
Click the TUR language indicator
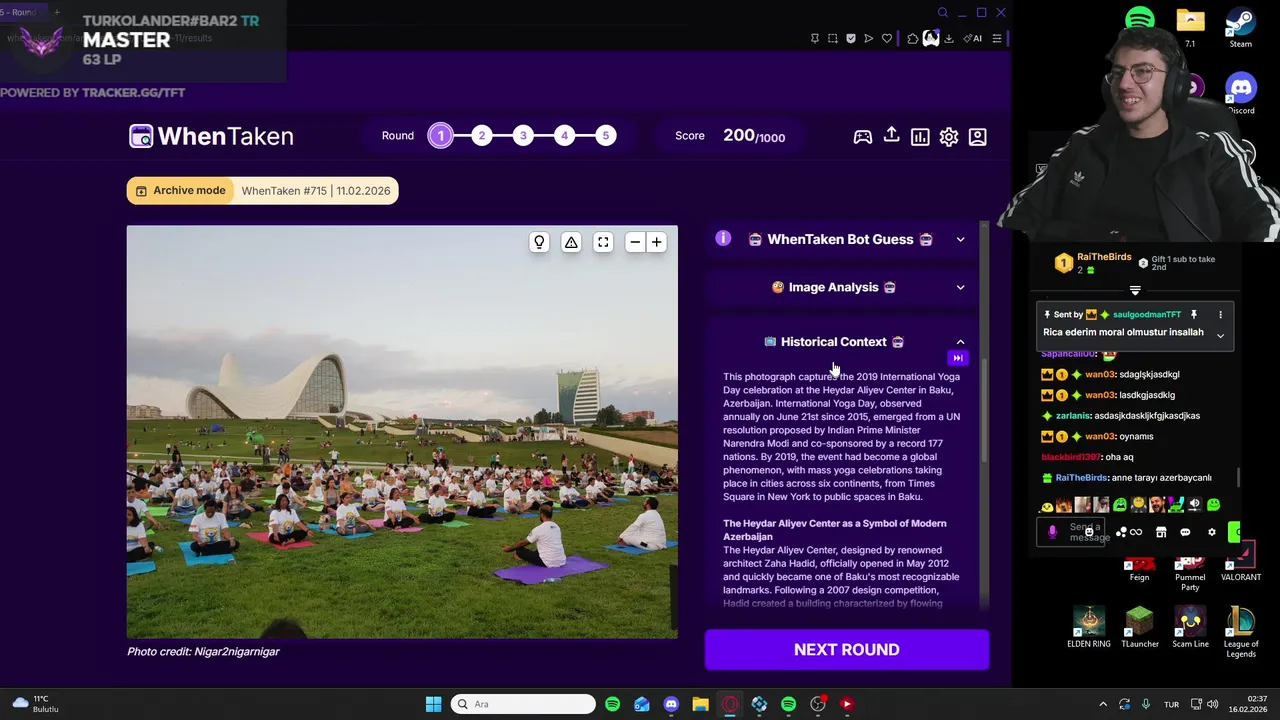[x=1171, y=704]
